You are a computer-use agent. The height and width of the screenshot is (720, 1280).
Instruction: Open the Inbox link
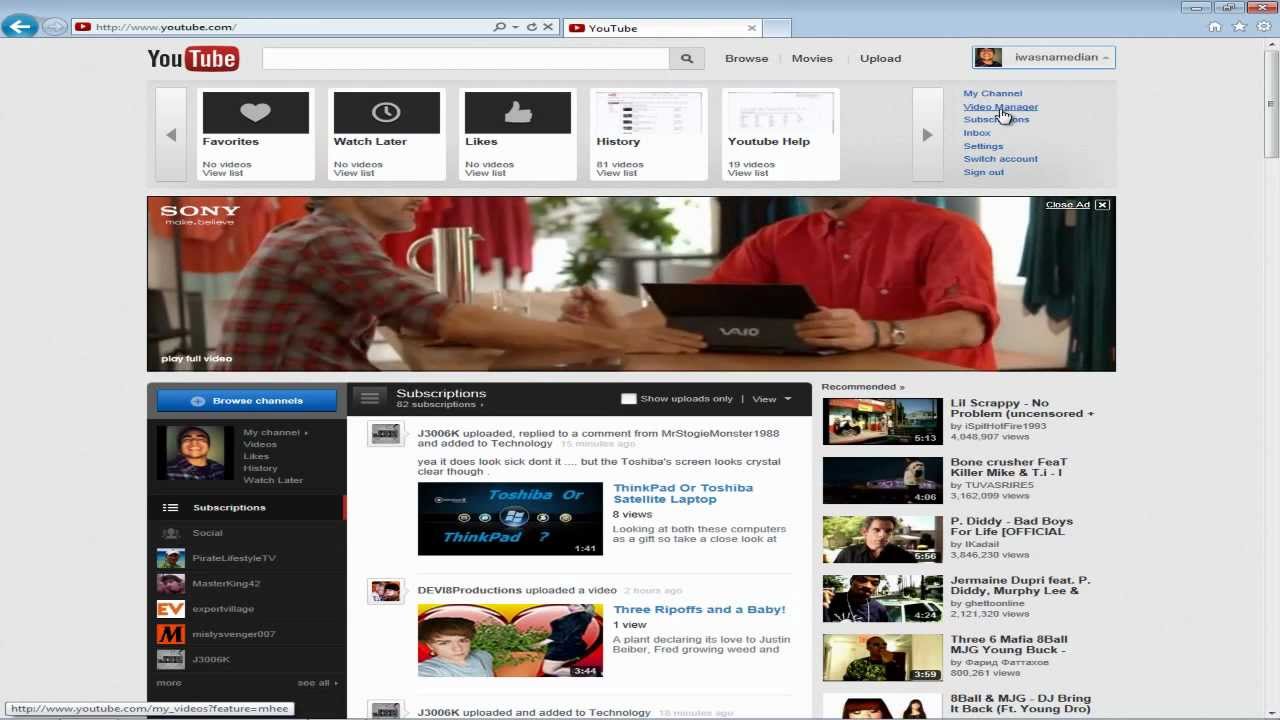977,133
